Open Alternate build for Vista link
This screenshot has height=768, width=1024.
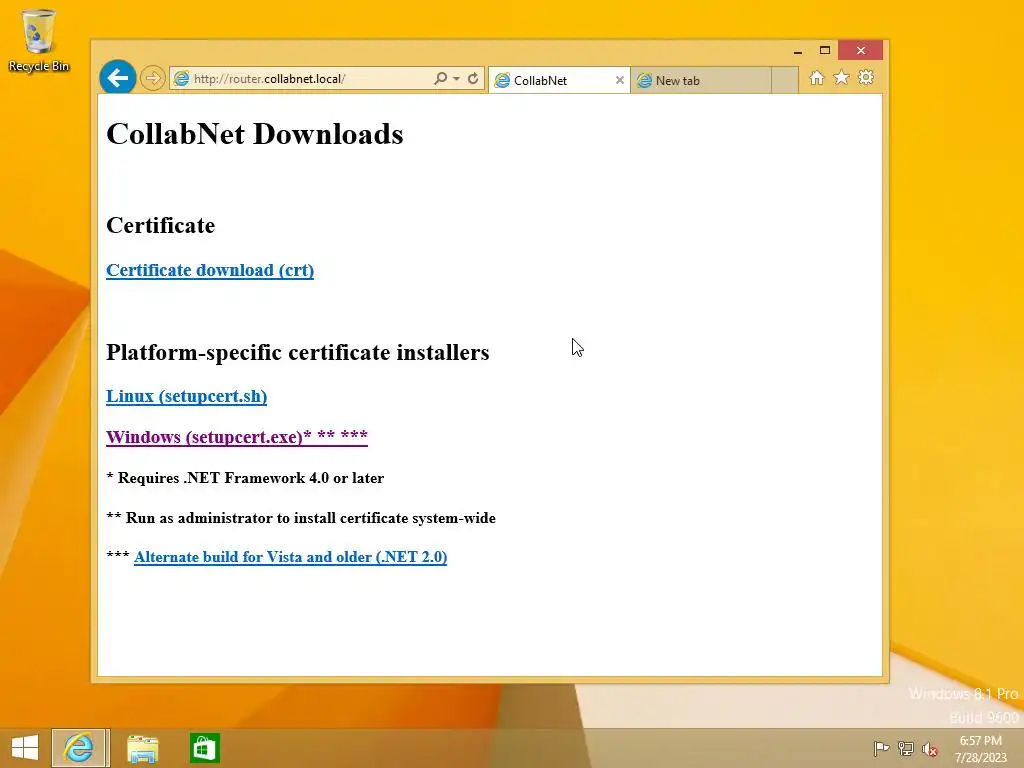click(x=291, y=557)
